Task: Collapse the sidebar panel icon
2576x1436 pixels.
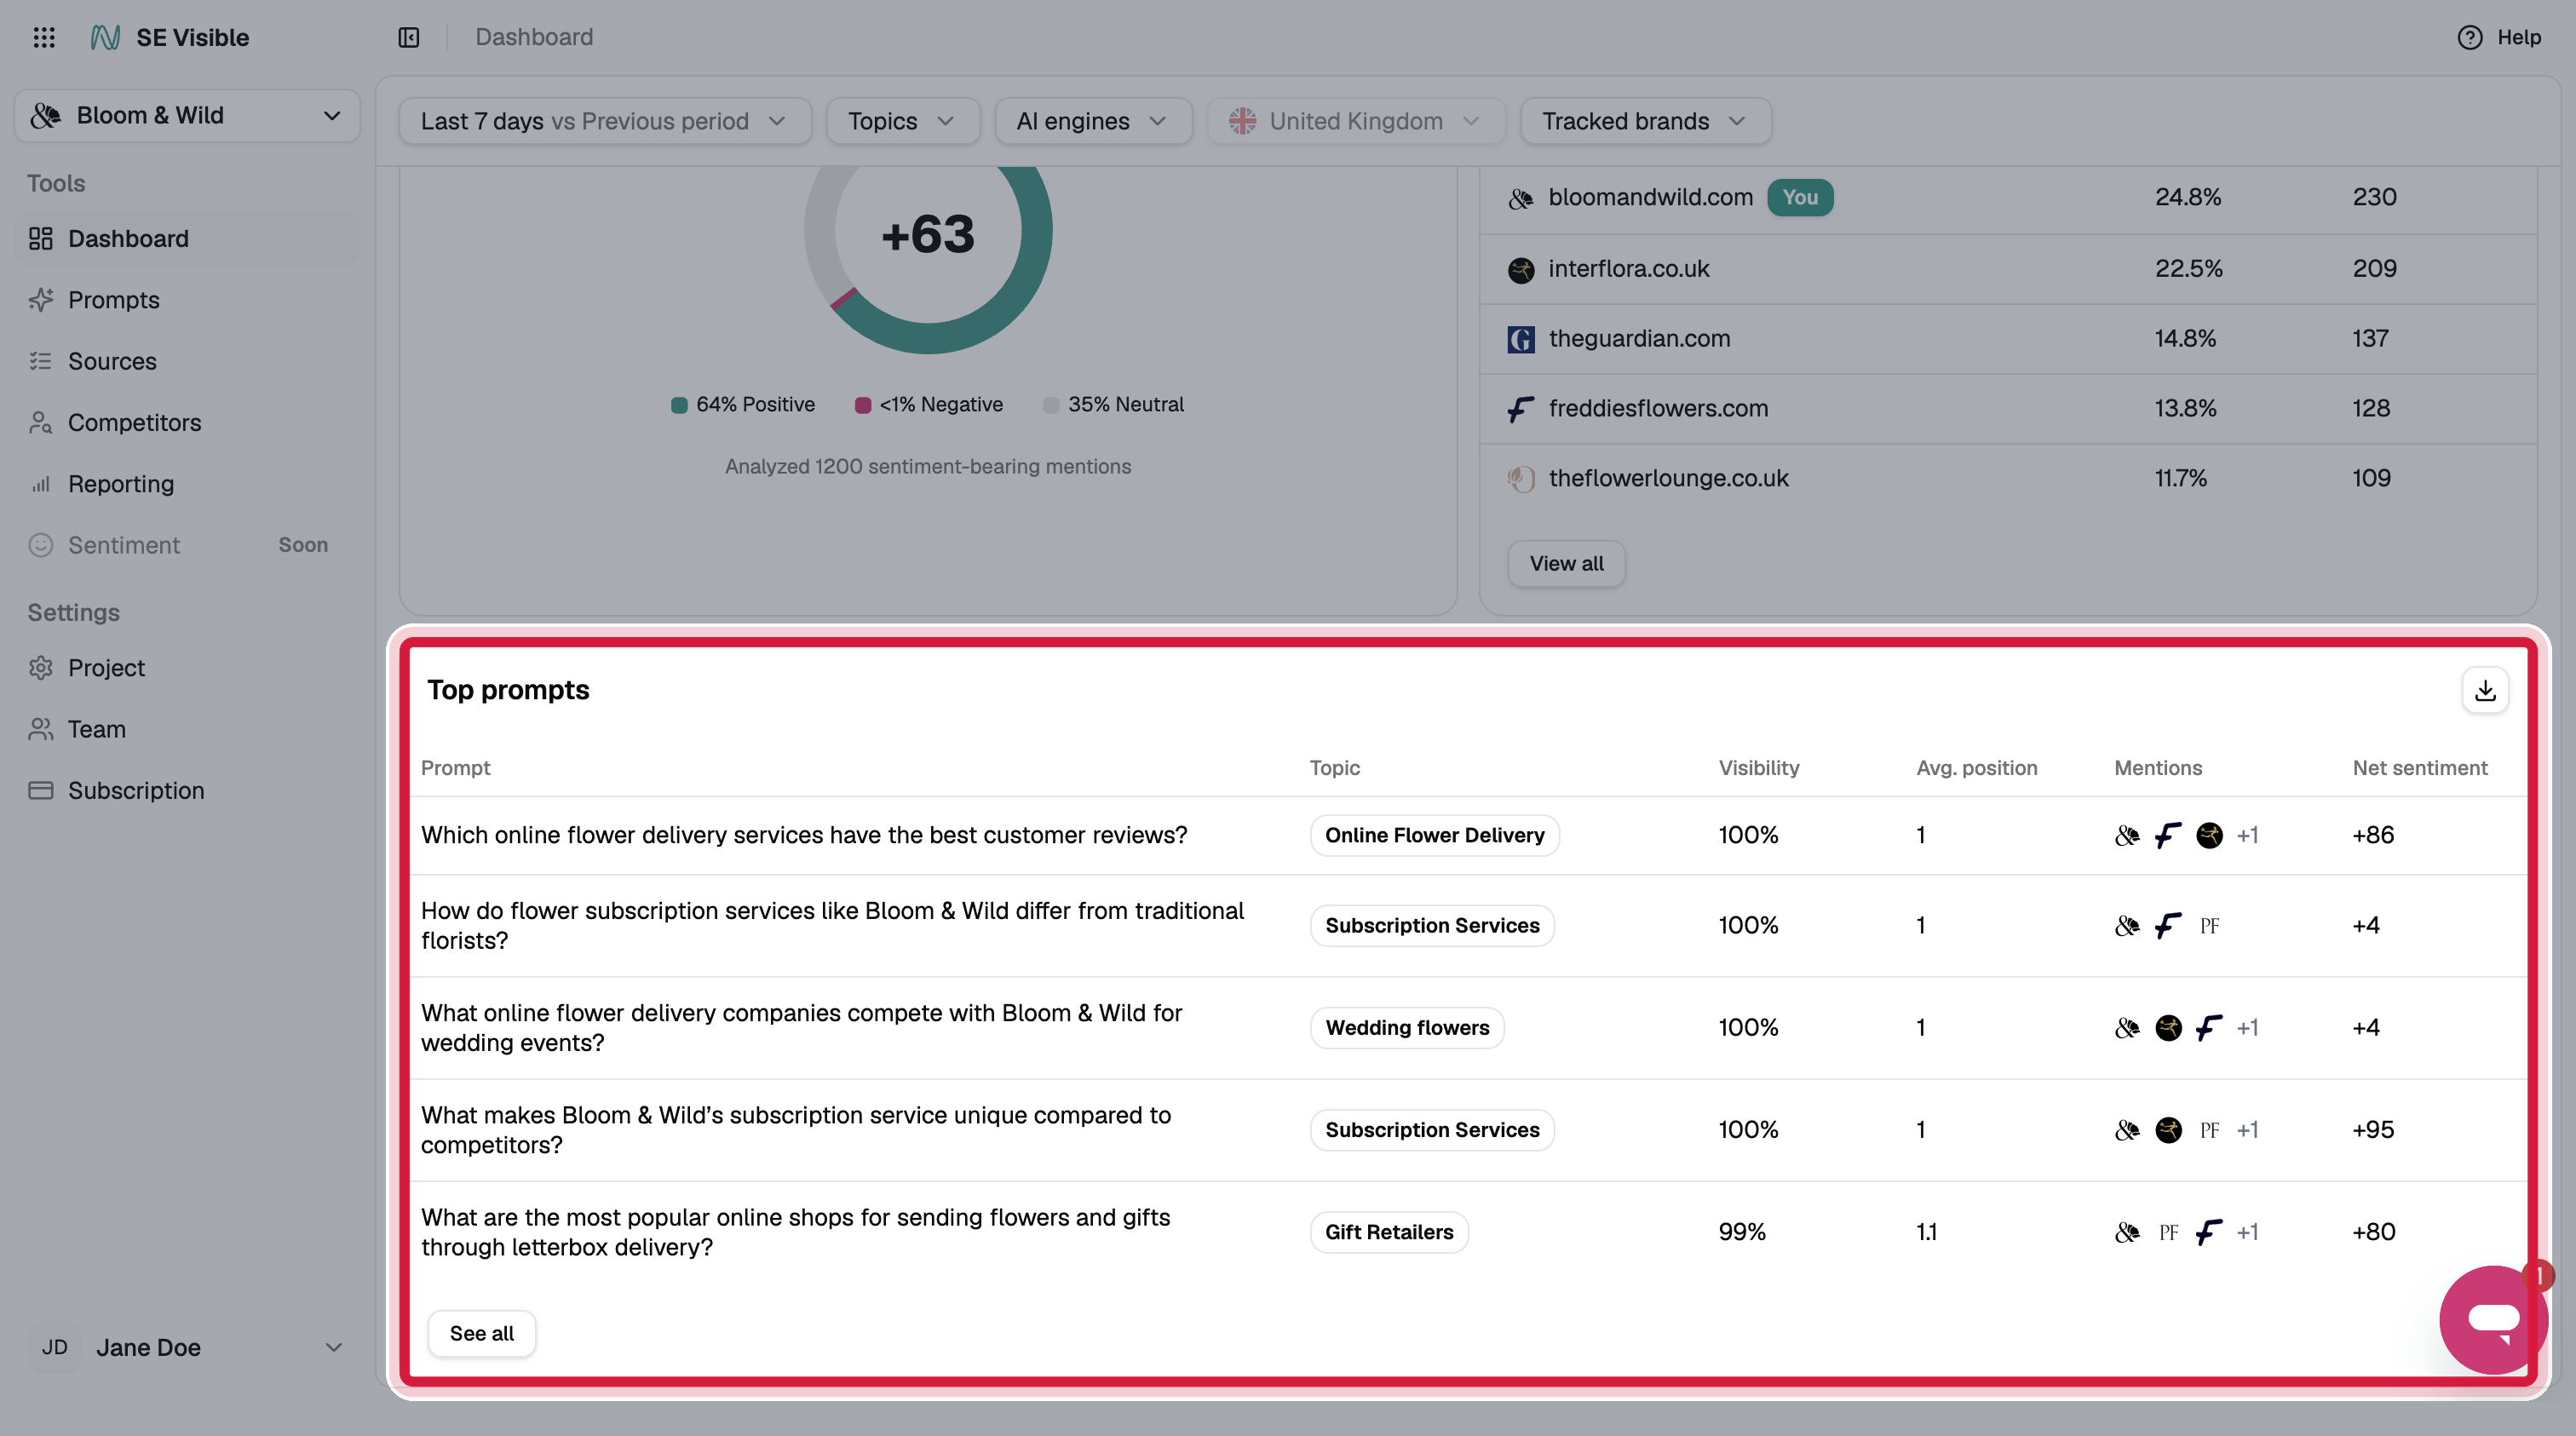Action: coord(409,37)
